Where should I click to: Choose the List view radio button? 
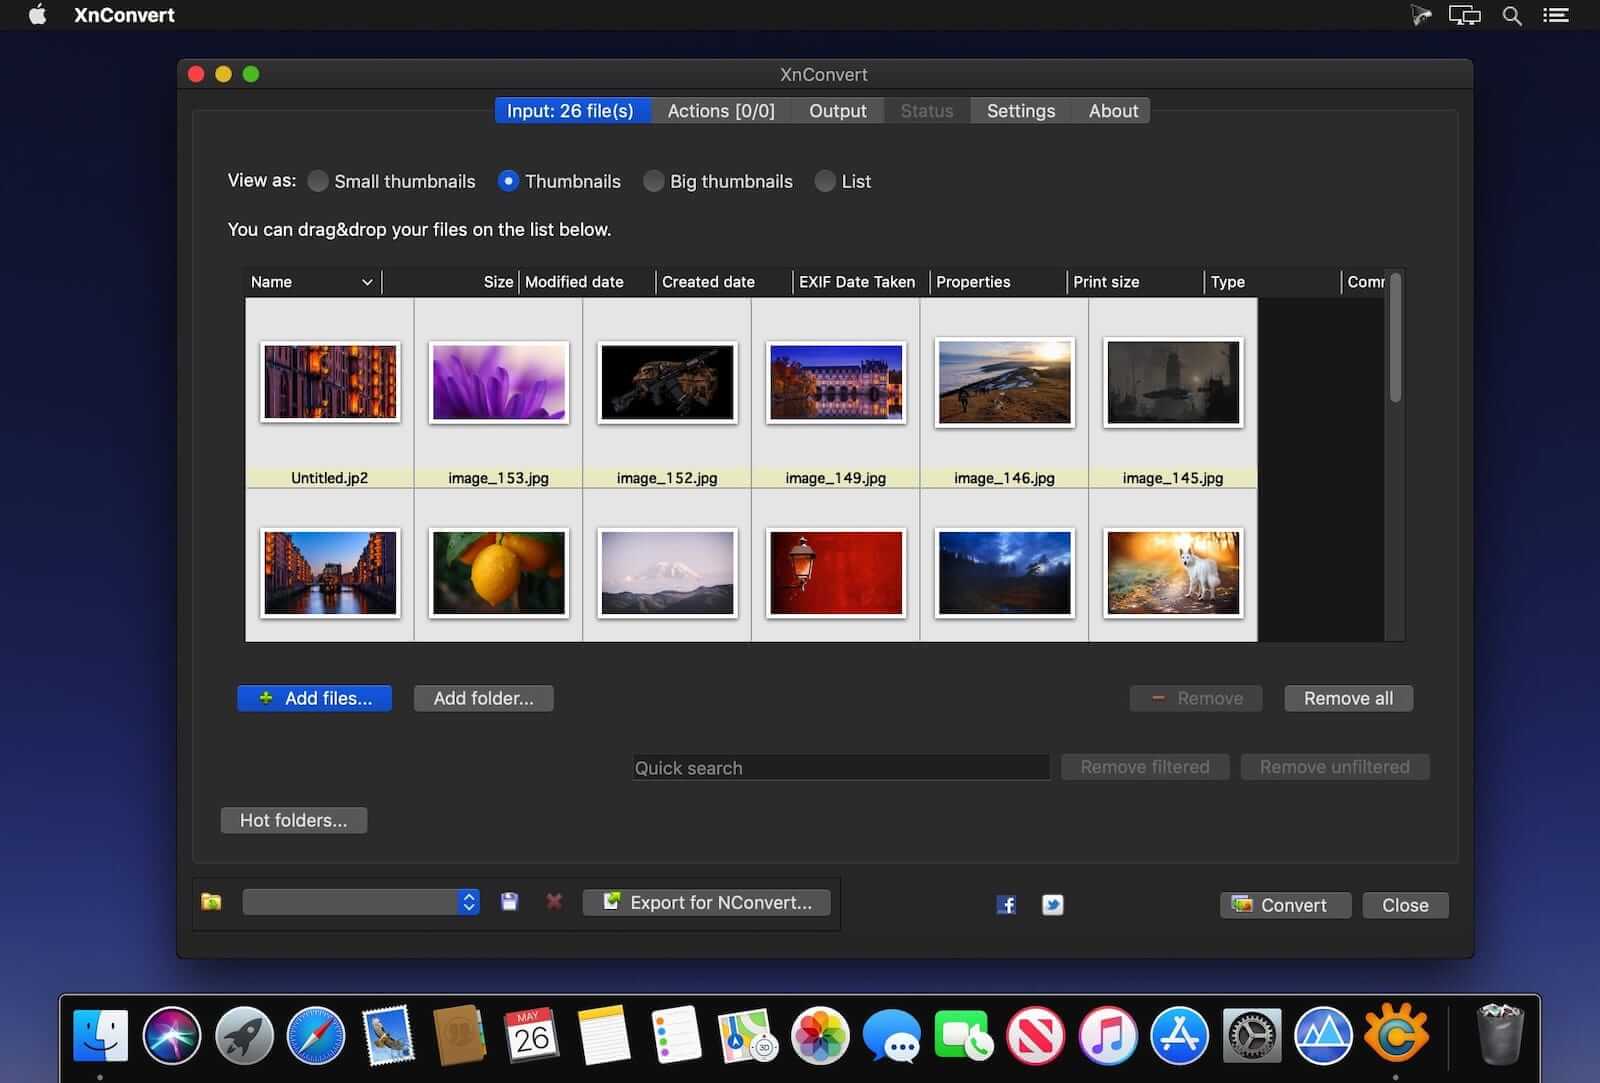tap(825, 181)
